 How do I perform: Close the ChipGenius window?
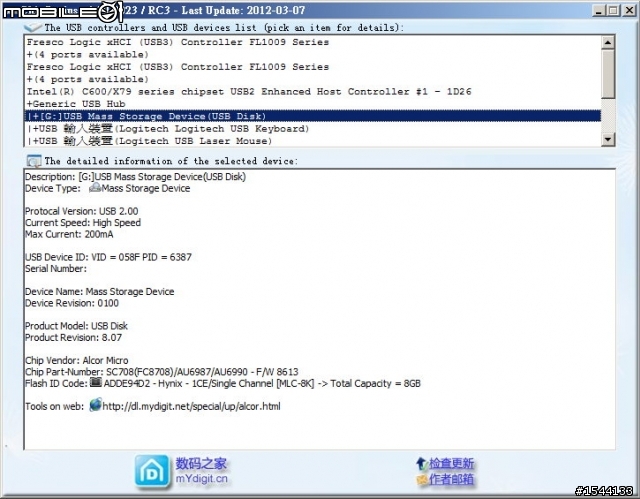coord(629,10)
